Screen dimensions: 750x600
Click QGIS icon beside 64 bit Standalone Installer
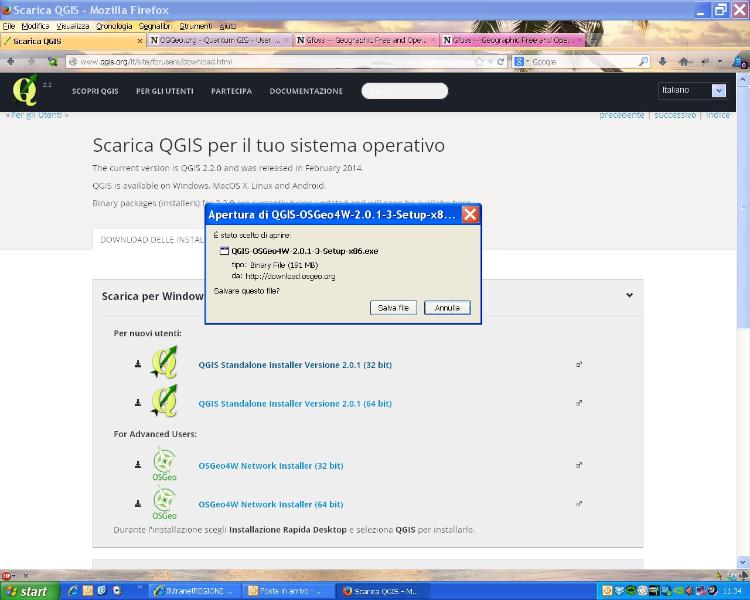click(164, 403)
